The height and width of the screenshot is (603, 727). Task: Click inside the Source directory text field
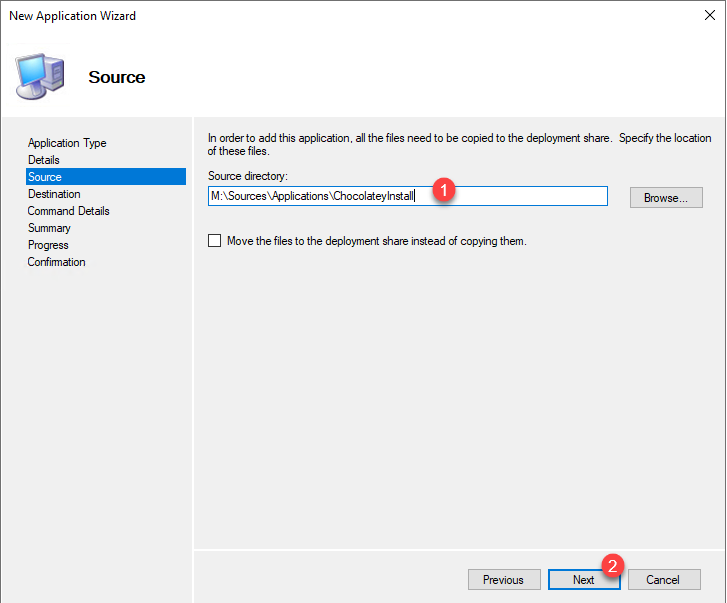[x=520, y=197]
